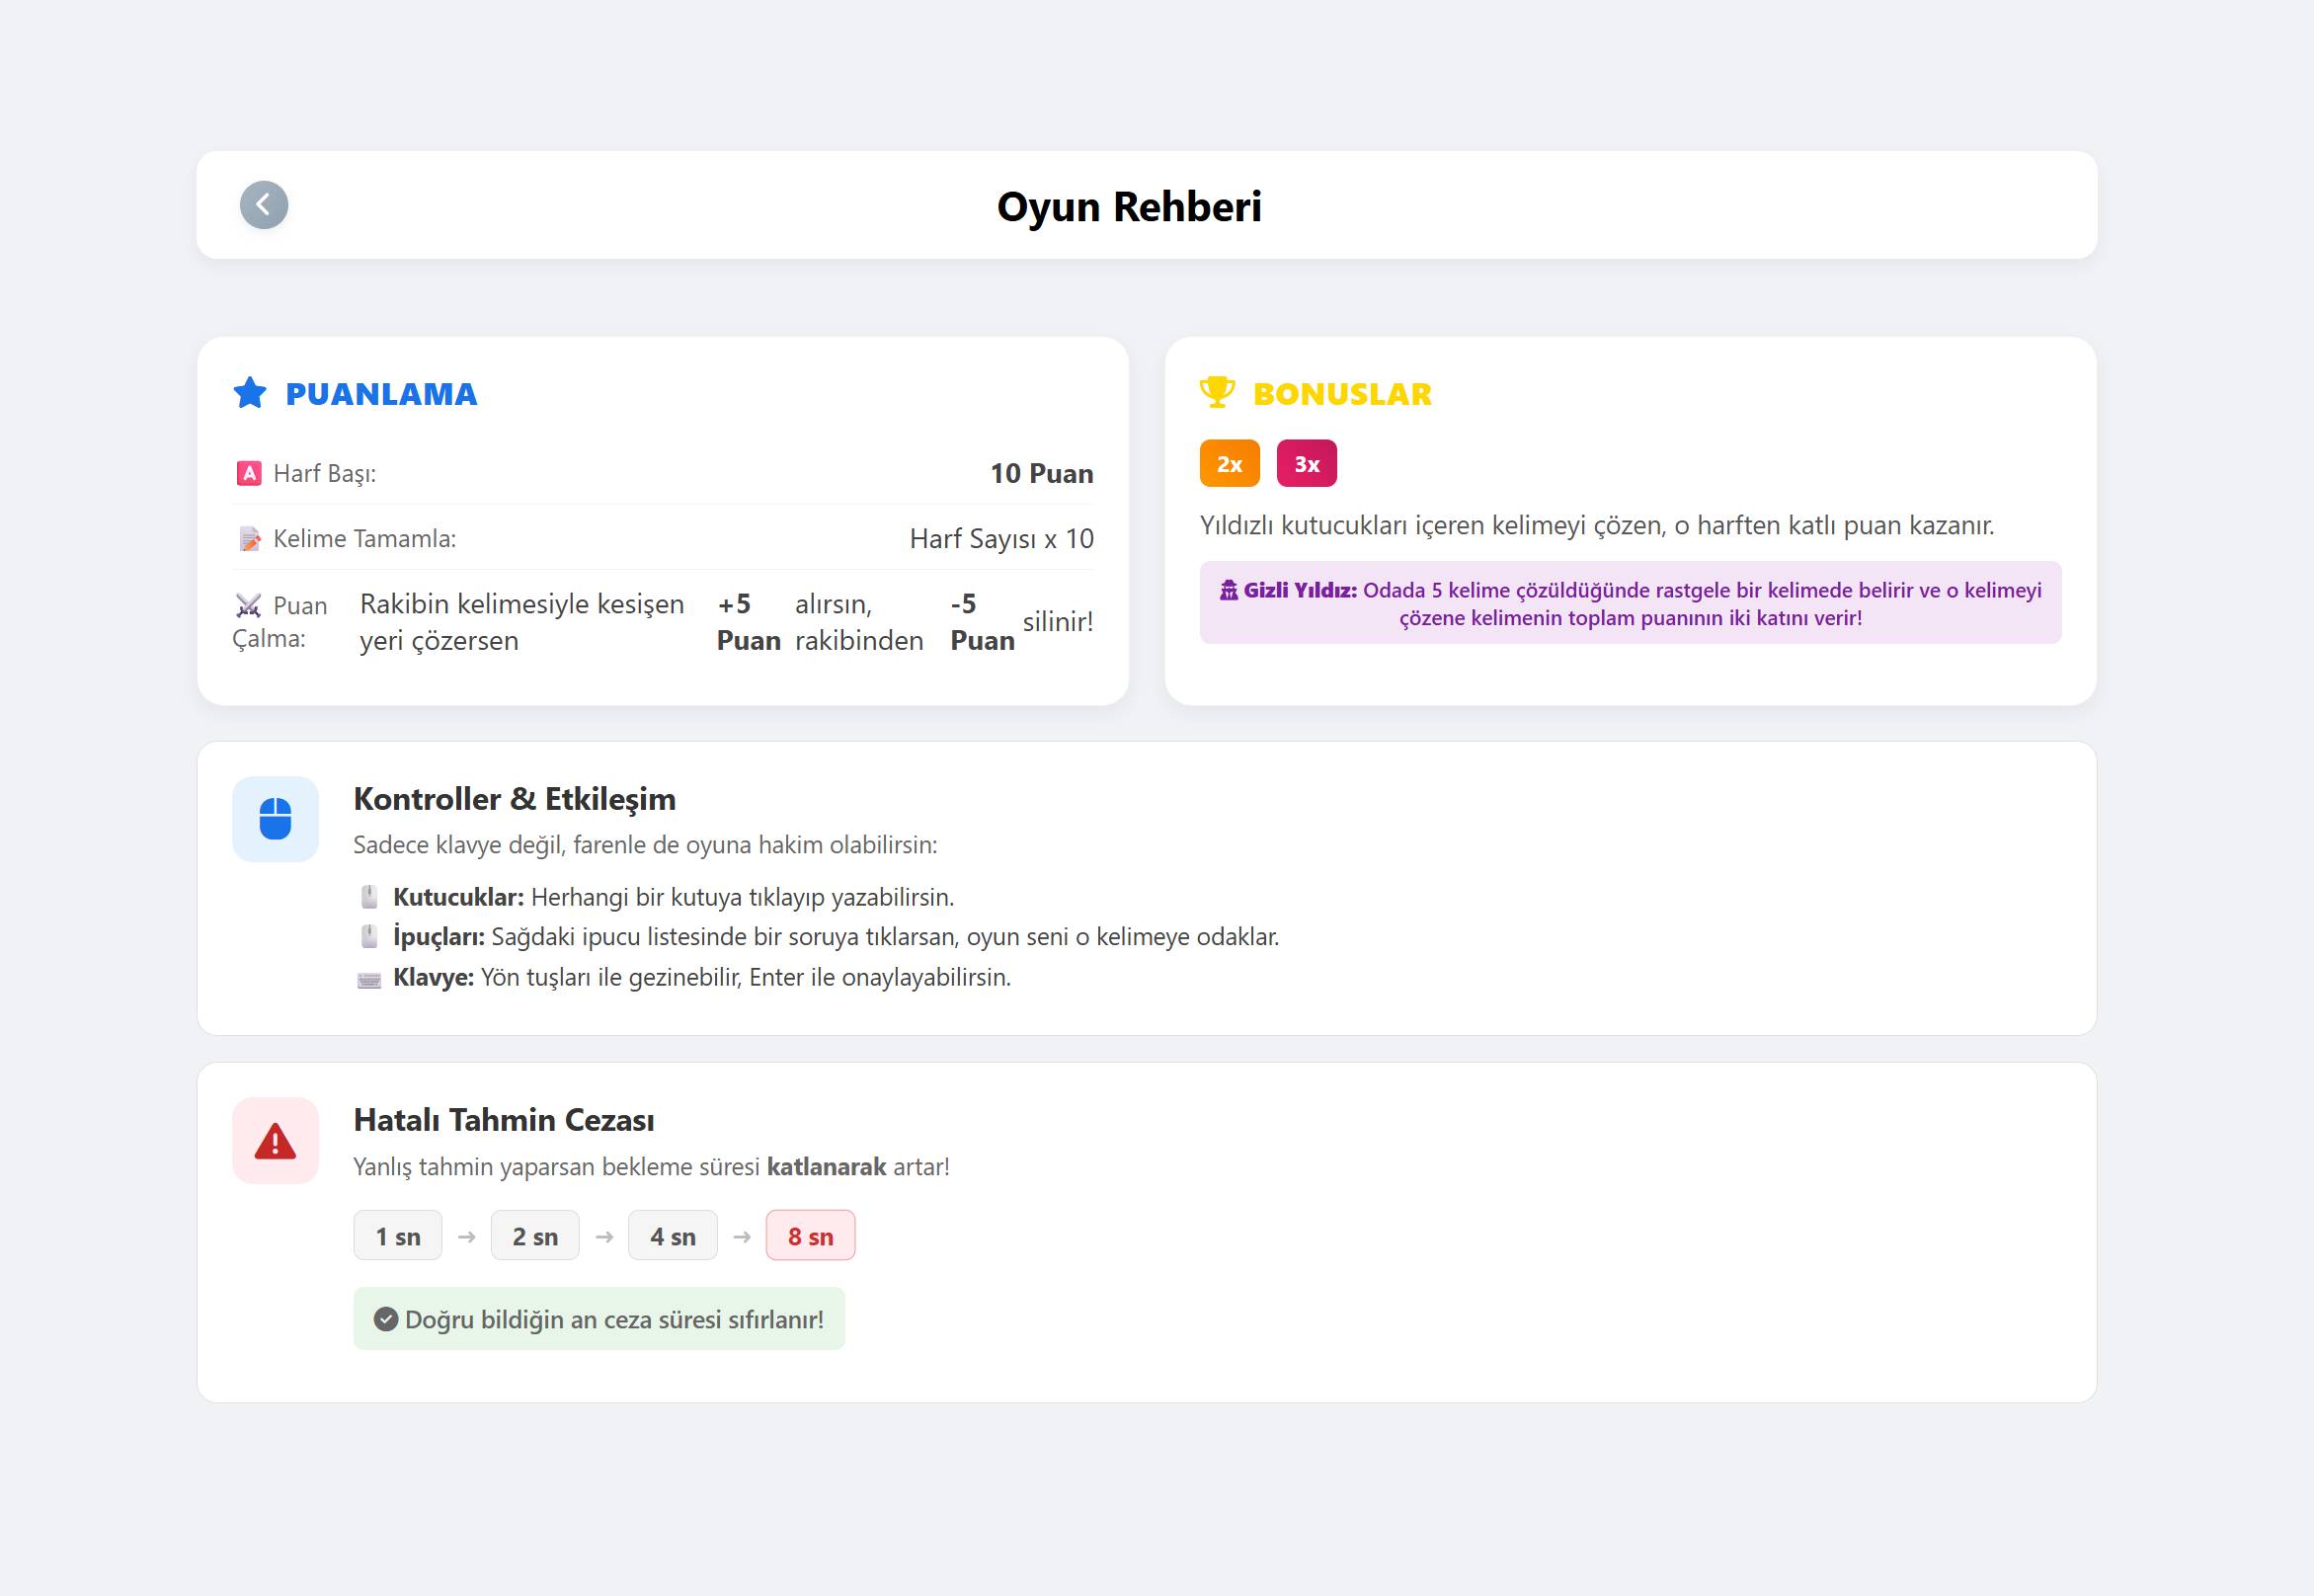Click the blue mouse icon tile
The image size is (2314, 1596).
point(275,819)
